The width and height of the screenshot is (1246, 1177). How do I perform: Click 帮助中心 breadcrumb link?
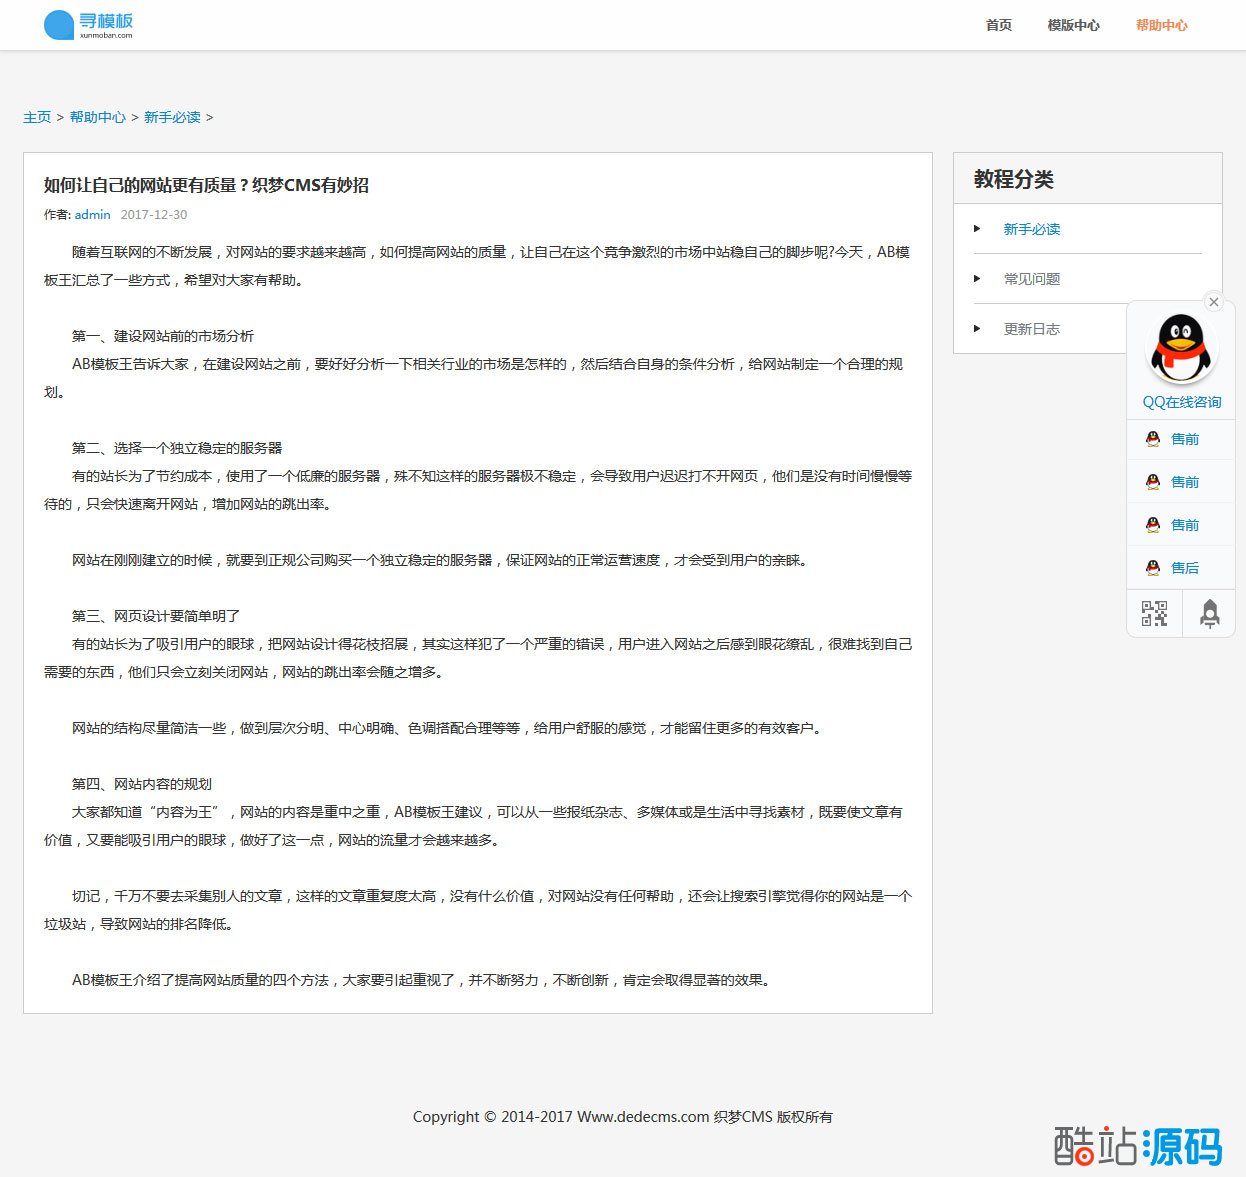click(x=98, y=117)
